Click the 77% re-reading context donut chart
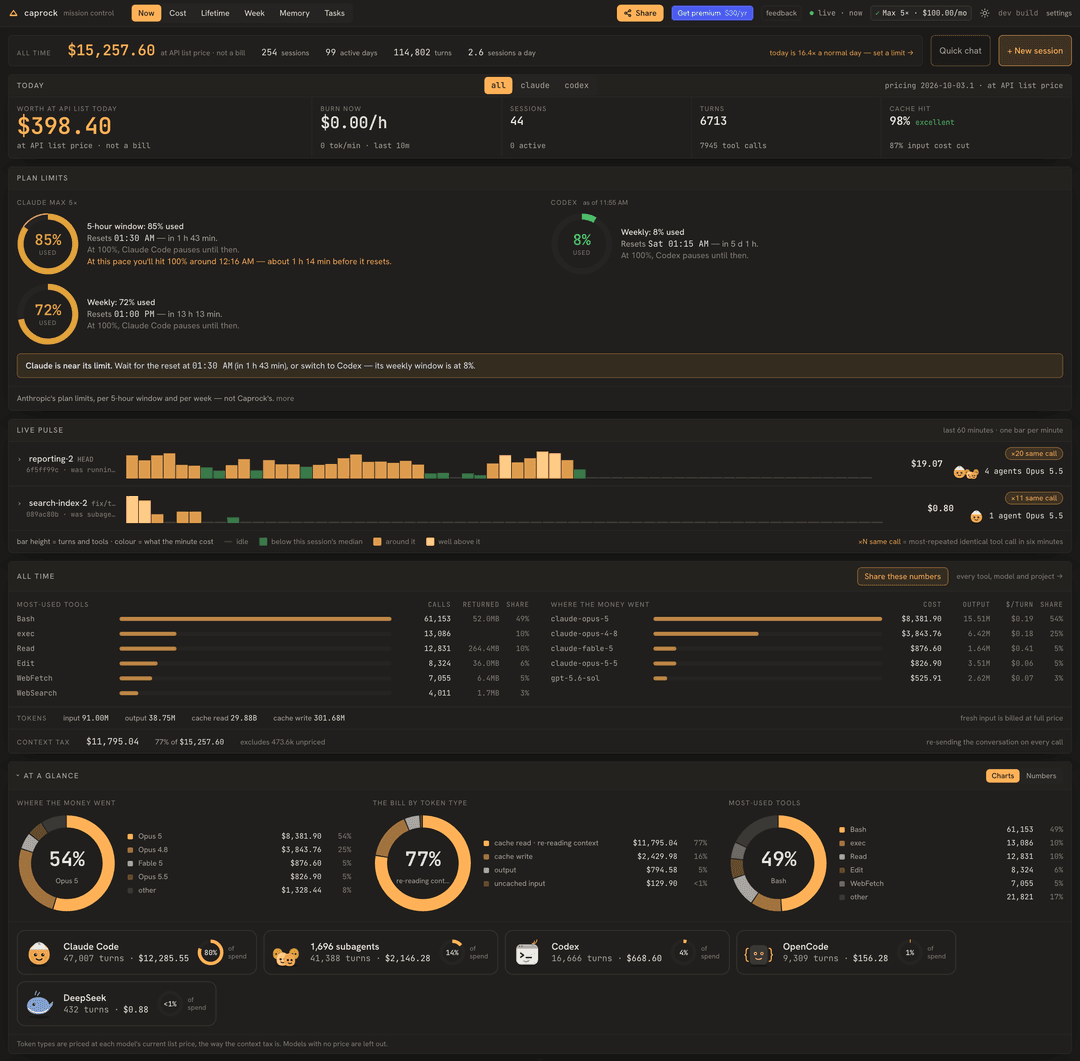 [x=422, y=863]
